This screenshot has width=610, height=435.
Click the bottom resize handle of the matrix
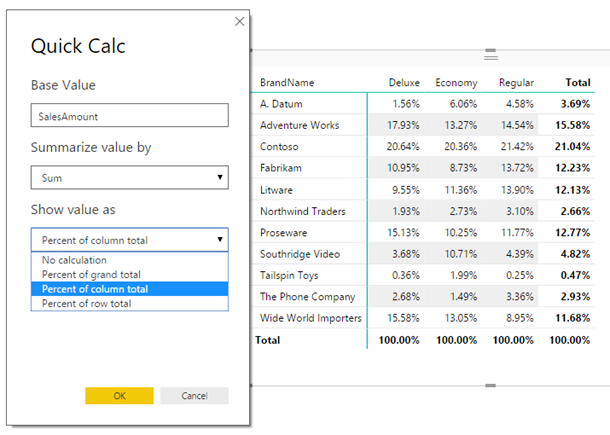[x=491, y=386]
